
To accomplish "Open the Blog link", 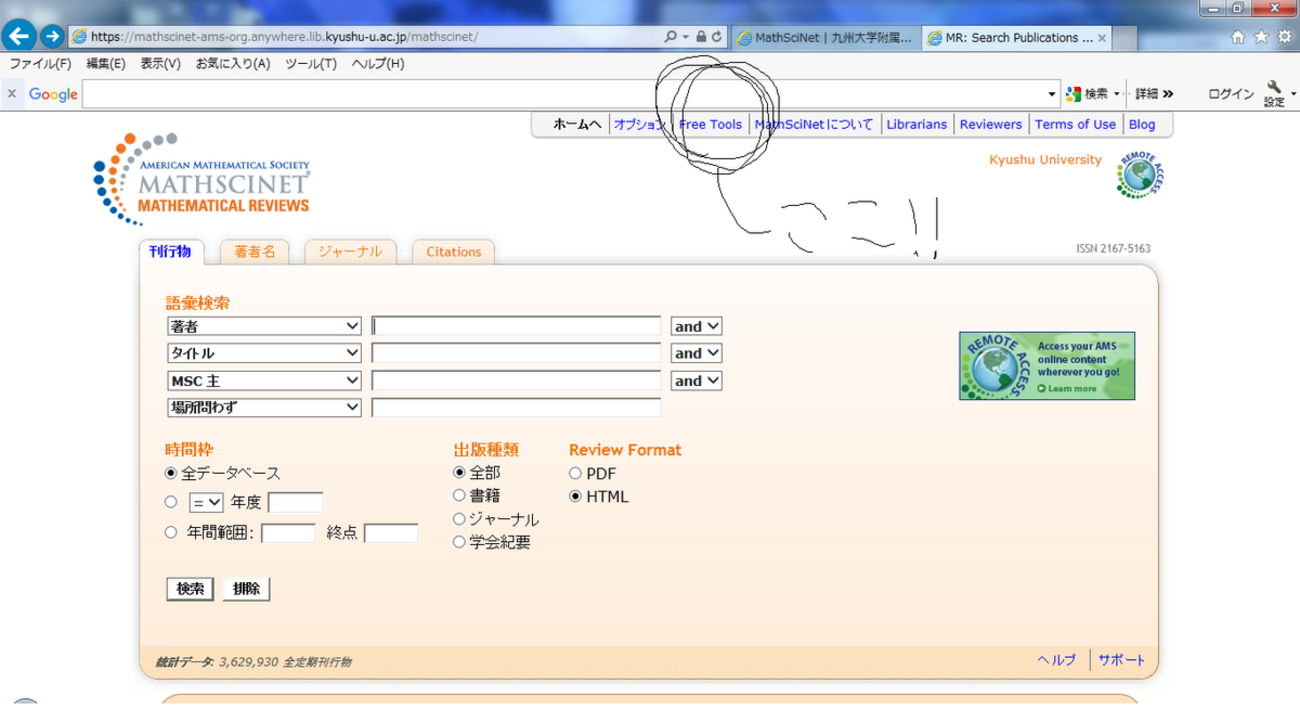I will pos(1141,125).
